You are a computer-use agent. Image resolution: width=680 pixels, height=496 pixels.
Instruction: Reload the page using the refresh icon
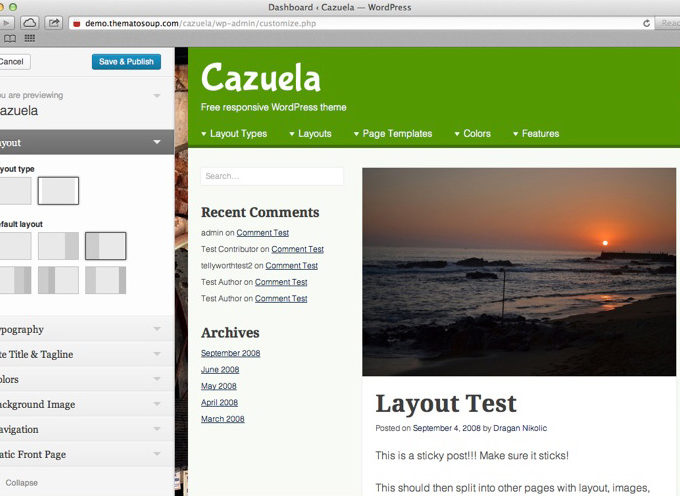coord(647,22)
